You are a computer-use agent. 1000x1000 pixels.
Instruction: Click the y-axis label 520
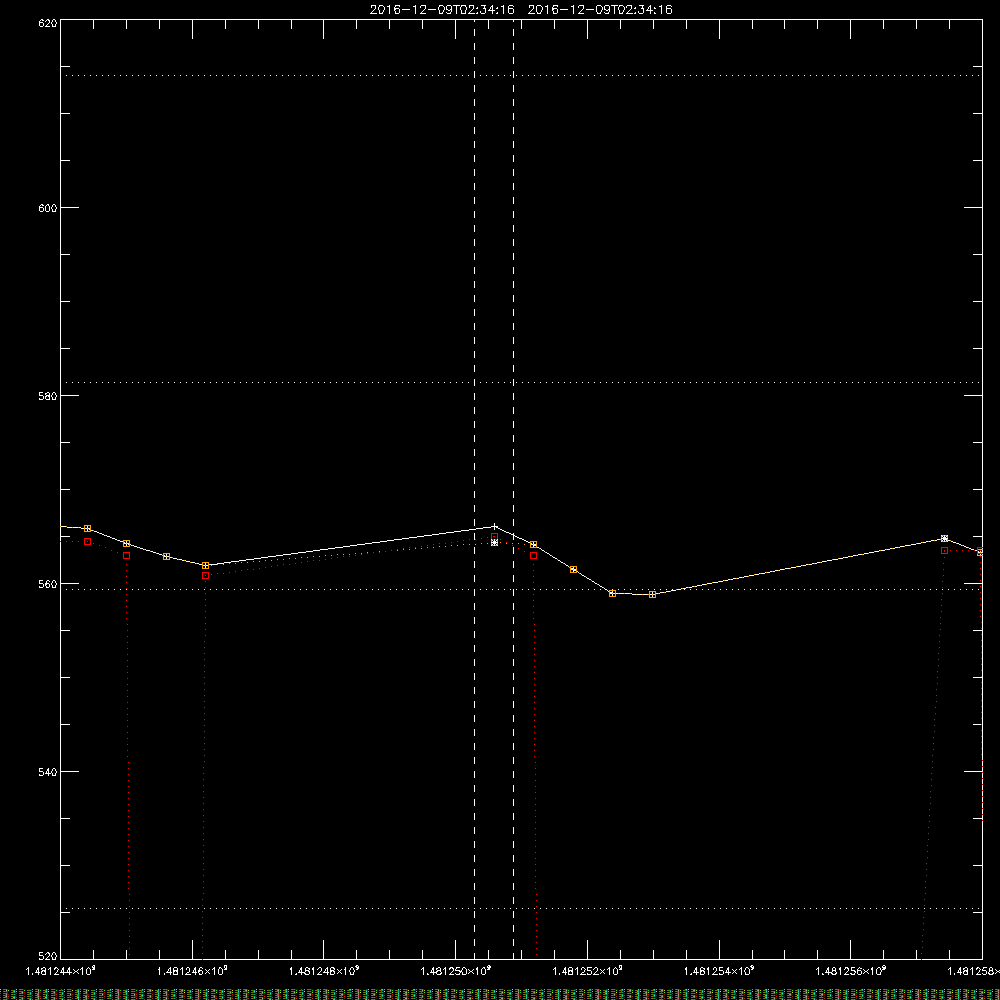[48, 957]
